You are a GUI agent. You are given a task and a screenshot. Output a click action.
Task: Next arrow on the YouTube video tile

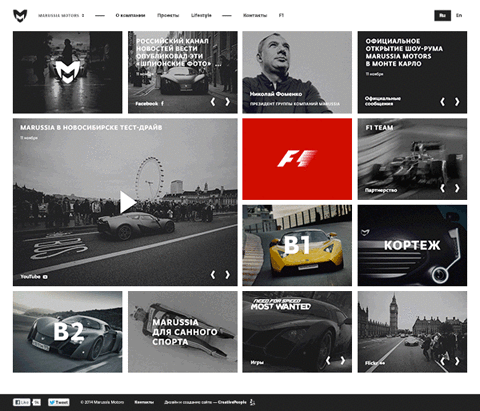(x=227, y=275)
